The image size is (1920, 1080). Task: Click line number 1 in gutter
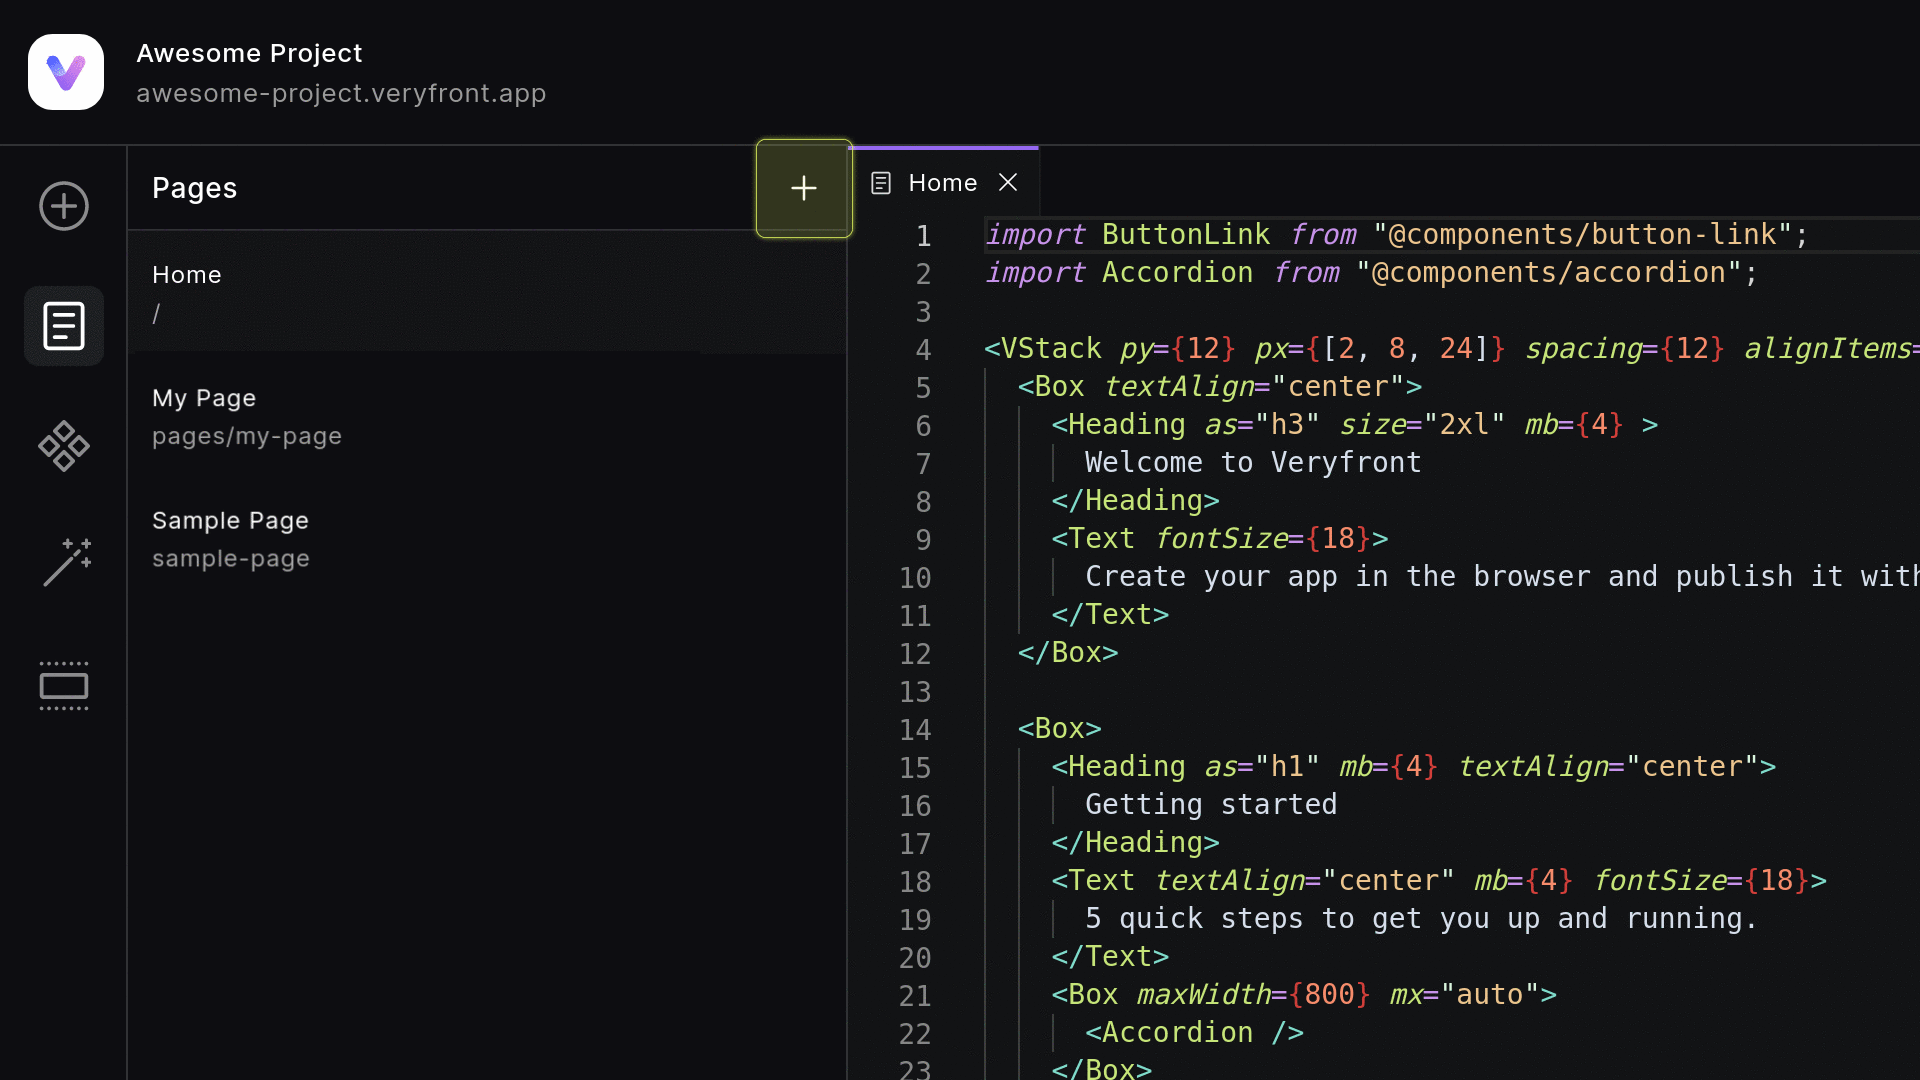pyautogui.click(x=923, y=236)
